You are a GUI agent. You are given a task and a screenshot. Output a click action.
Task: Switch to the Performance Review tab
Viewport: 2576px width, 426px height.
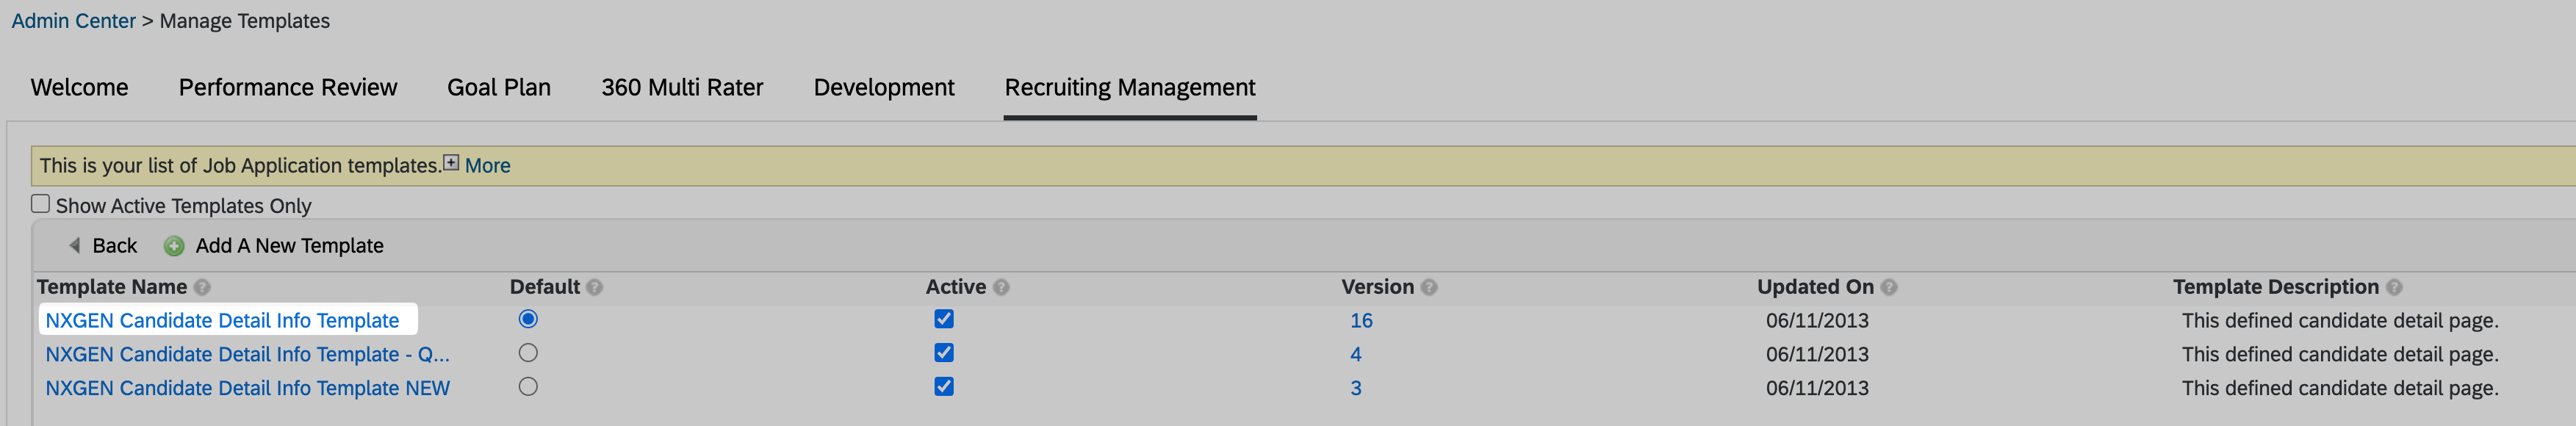point(288,88)
